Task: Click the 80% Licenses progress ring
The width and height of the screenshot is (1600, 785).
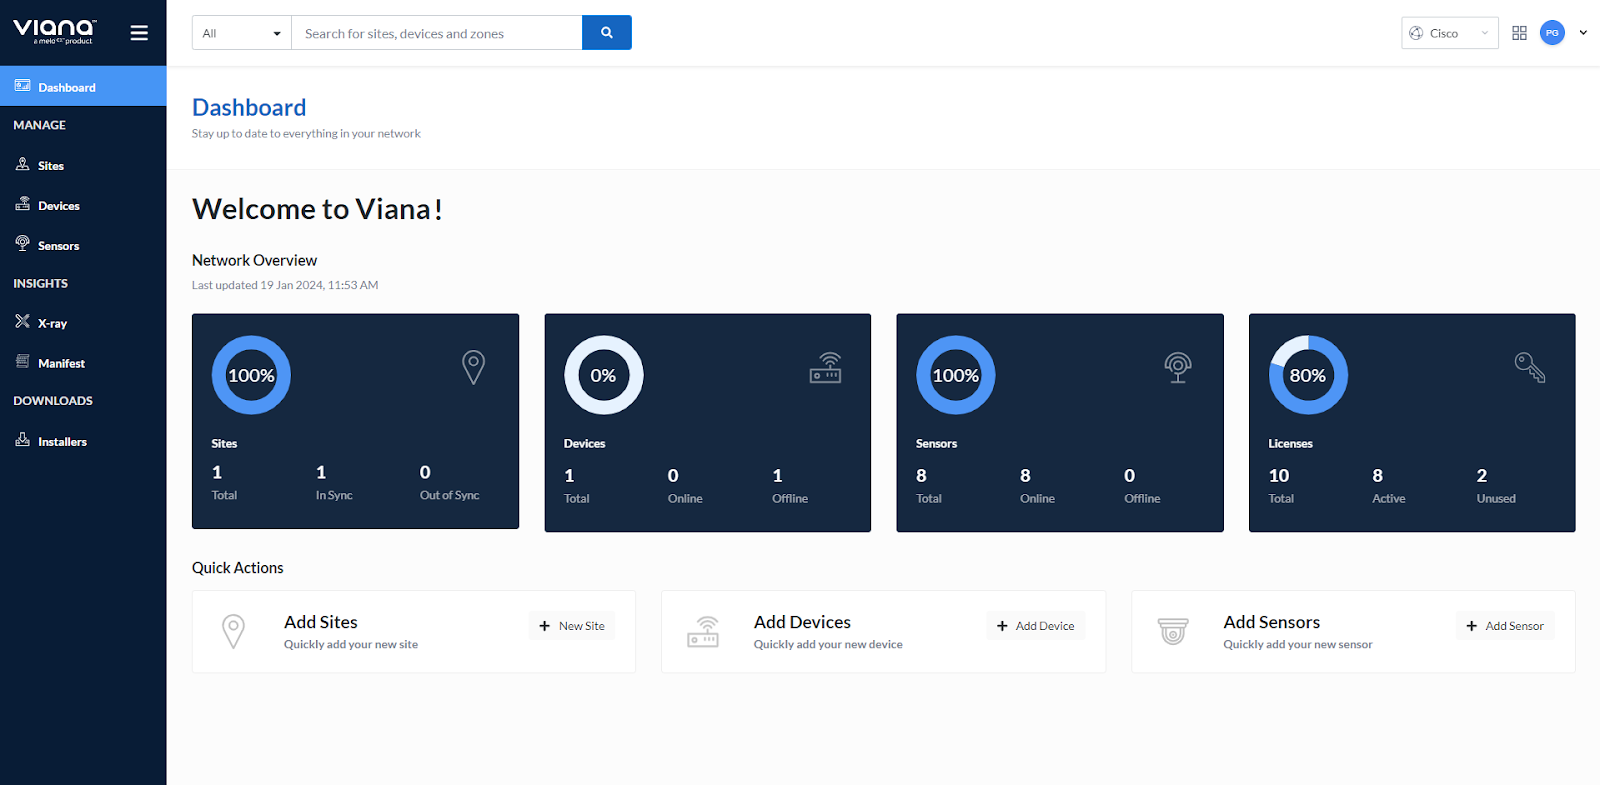Action: tap(1308, 375)
